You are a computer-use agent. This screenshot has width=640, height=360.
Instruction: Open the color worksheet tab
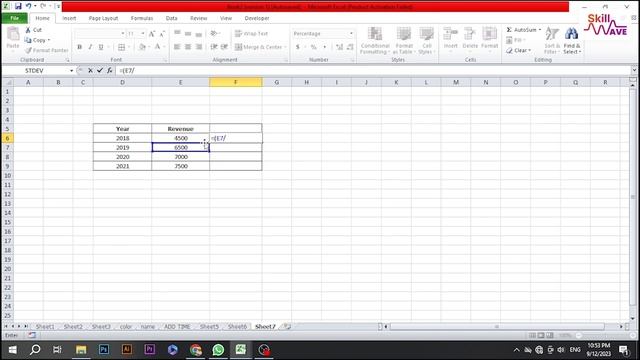coord(126,327)
